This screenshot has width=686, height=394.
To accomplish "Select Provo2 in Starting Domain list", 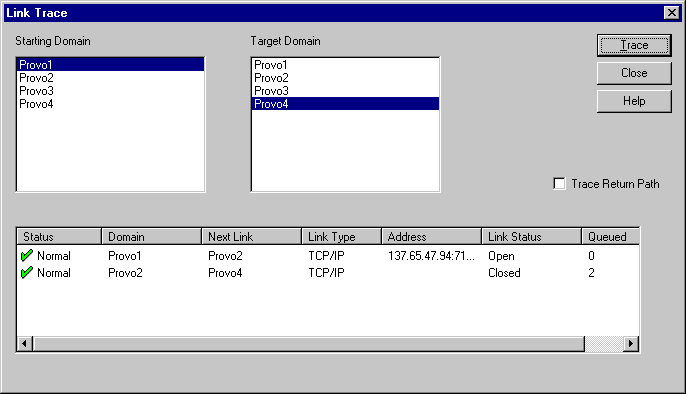I will tap(110, 78).
